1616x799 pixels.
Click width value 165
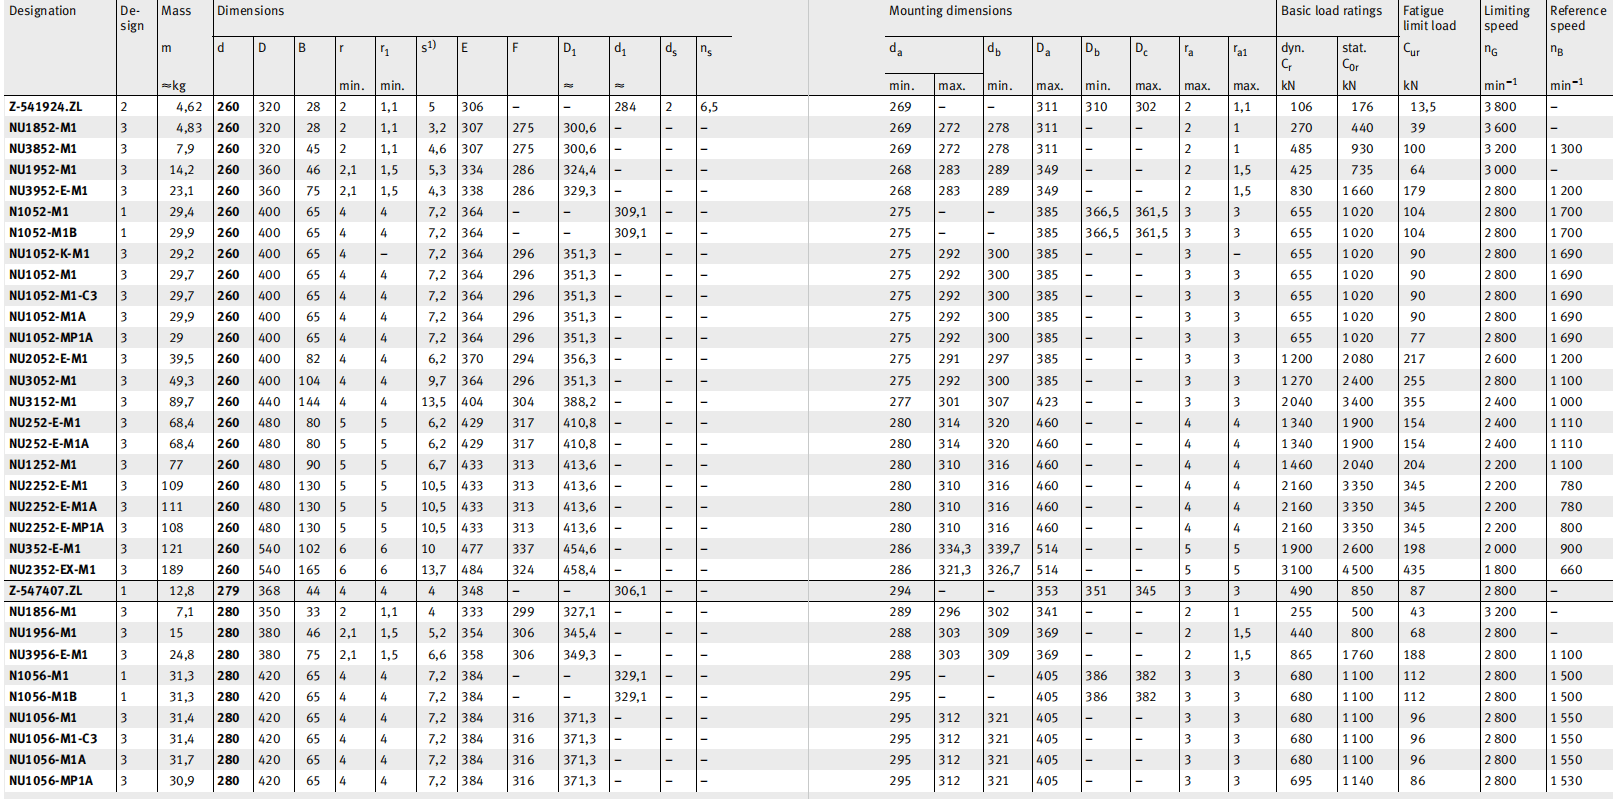[x=310, y=570]
